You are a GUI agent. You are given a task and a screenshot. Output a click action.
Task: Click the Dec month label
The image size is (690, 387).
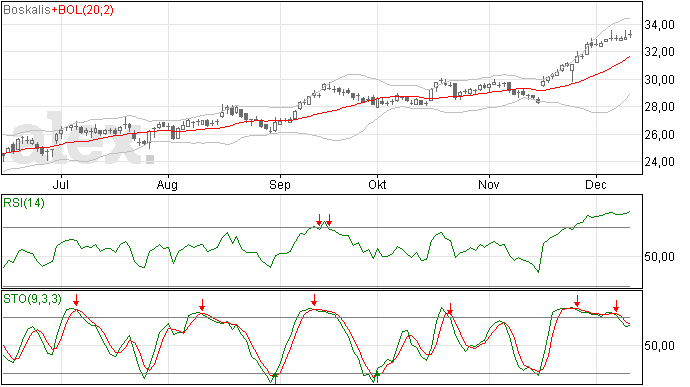point(596,184)
